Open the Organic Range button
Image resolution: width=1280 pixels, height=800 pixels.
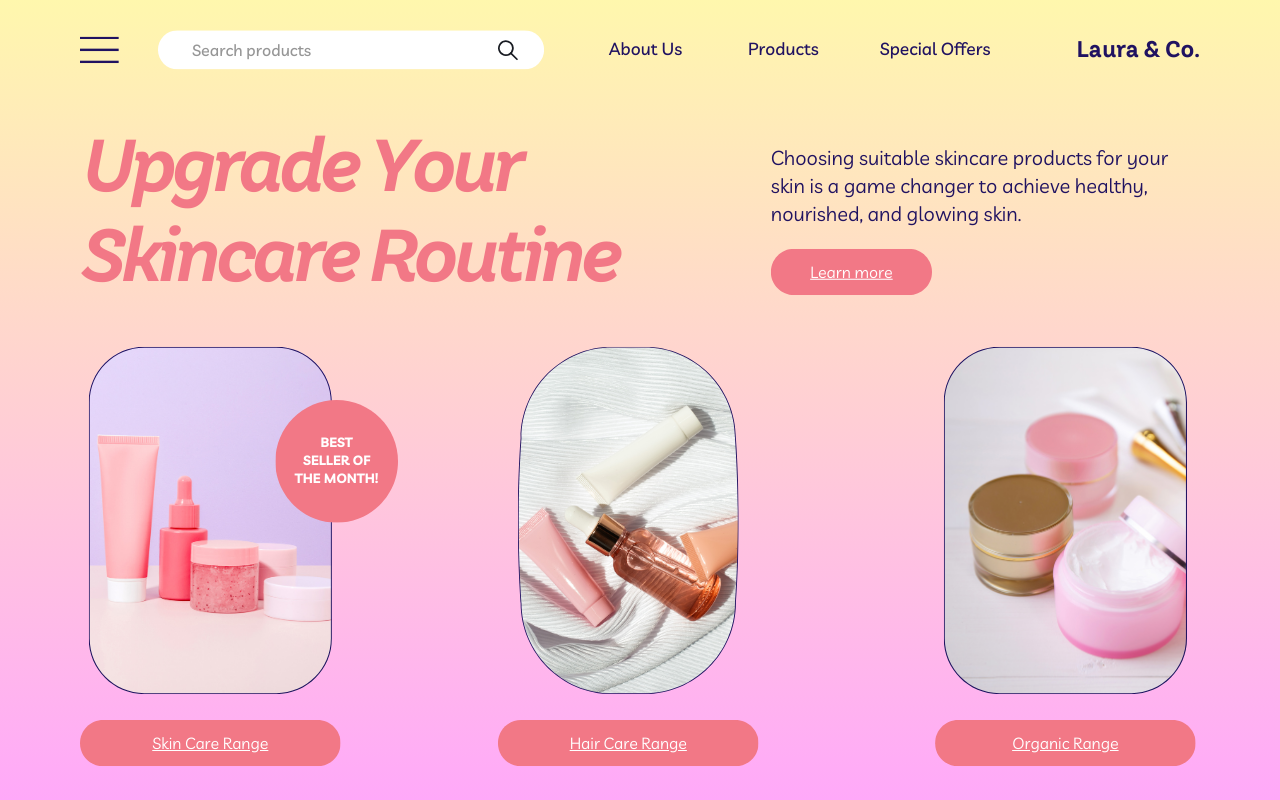(1065, 743)
